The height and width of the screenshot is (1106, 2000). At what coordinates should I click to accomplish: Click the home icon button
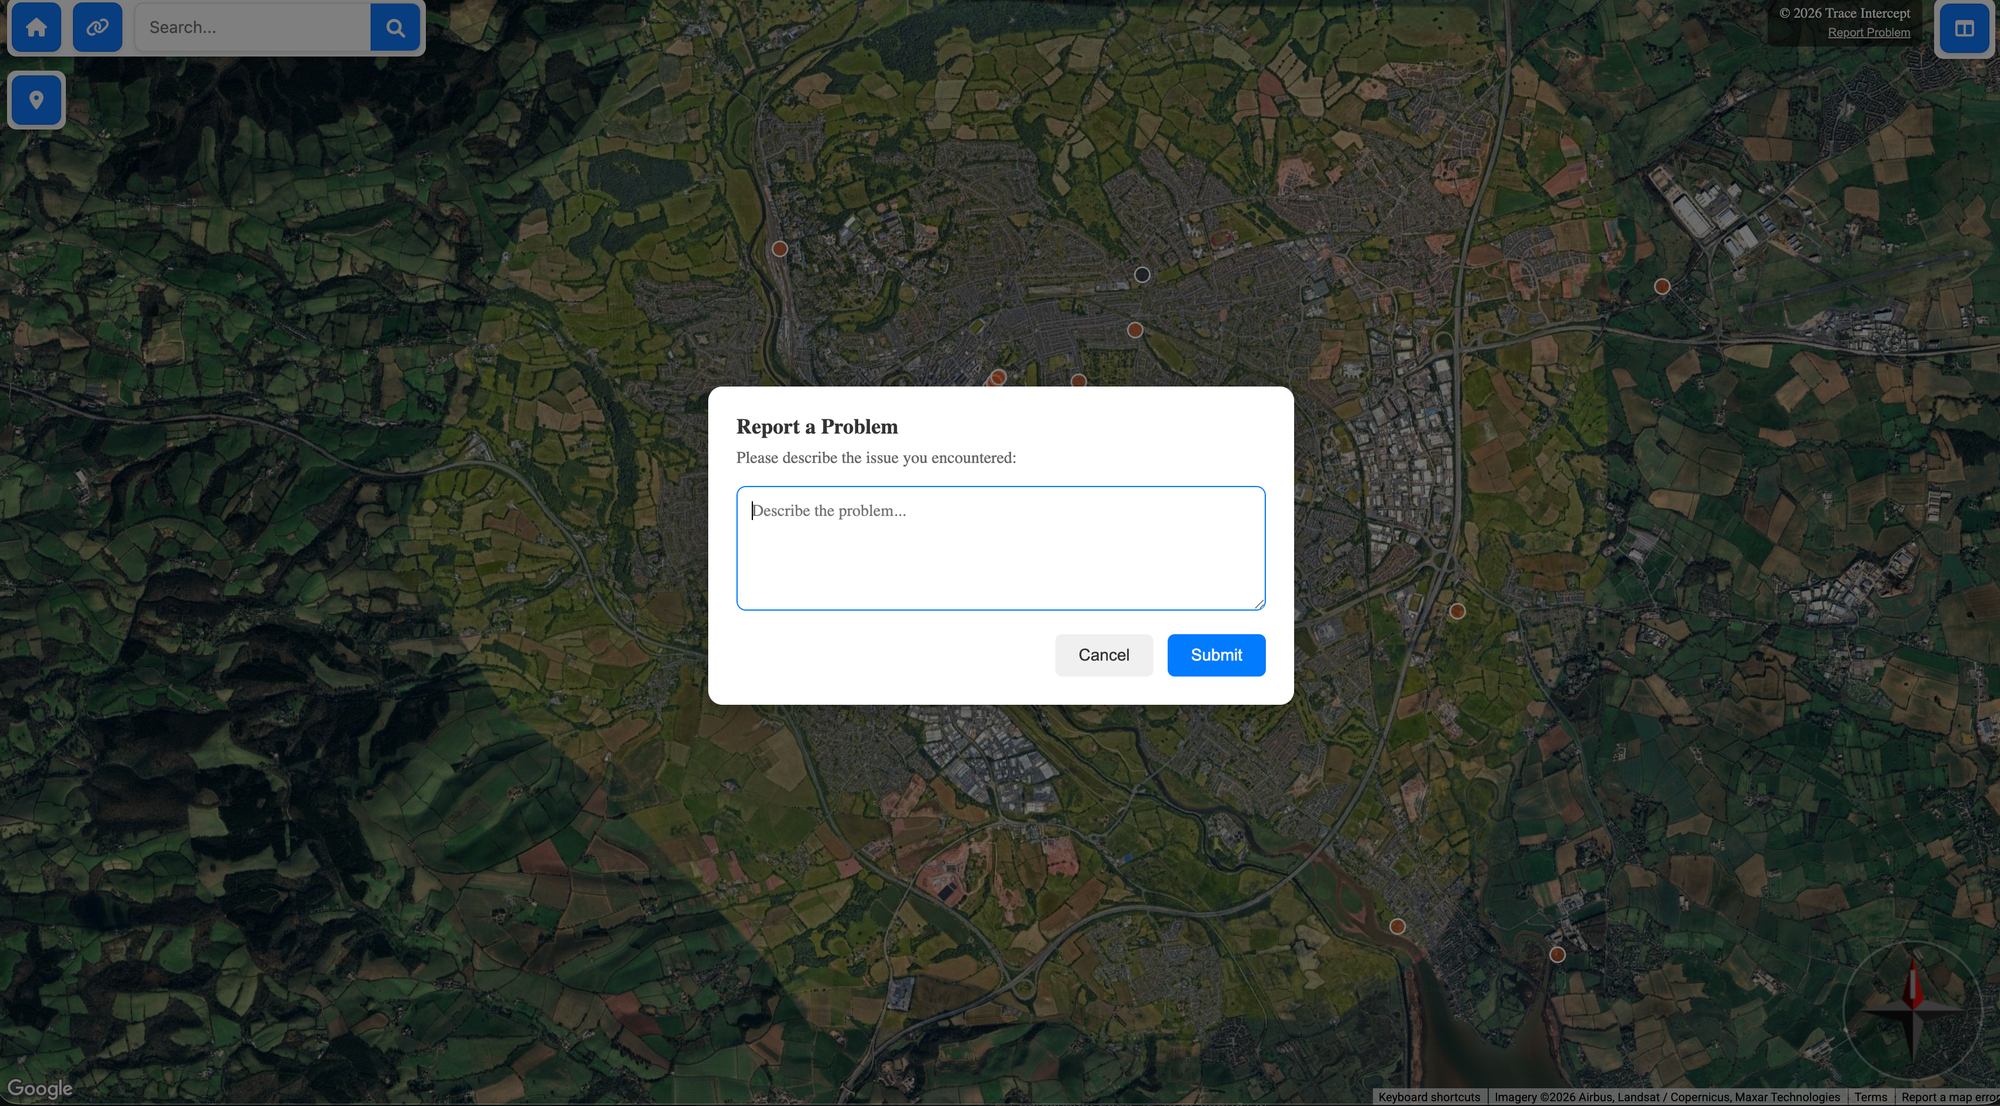coord(36,28)
